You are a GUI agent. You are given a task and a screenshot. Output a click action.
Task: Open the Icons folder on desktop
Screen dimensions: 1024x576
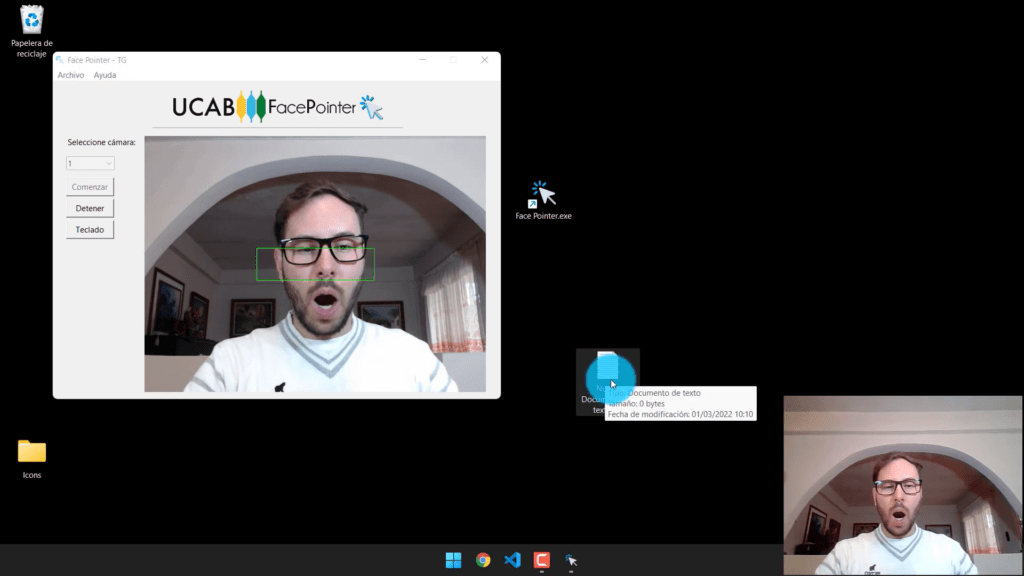[32, 452]
